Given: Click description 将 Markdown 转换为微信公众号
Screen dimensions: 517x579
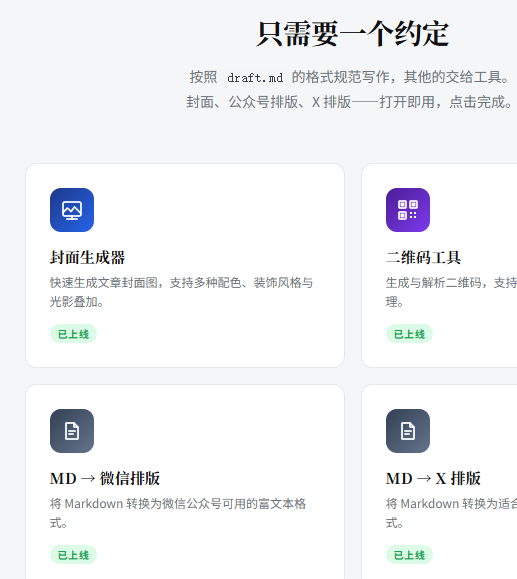Looking at the screenshot, I should pos(178,513).
